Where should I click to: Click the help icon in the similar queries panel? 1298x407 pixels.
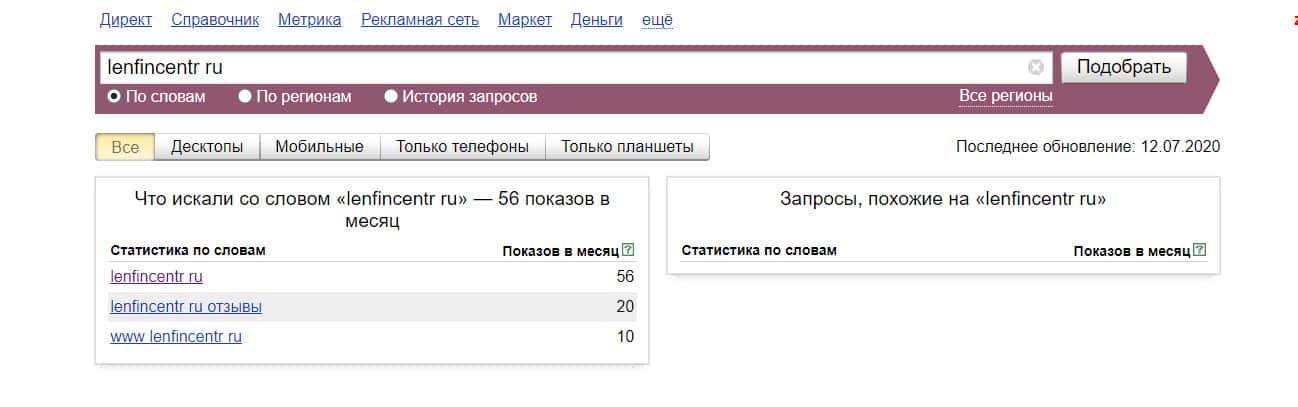pos(1200,250)
